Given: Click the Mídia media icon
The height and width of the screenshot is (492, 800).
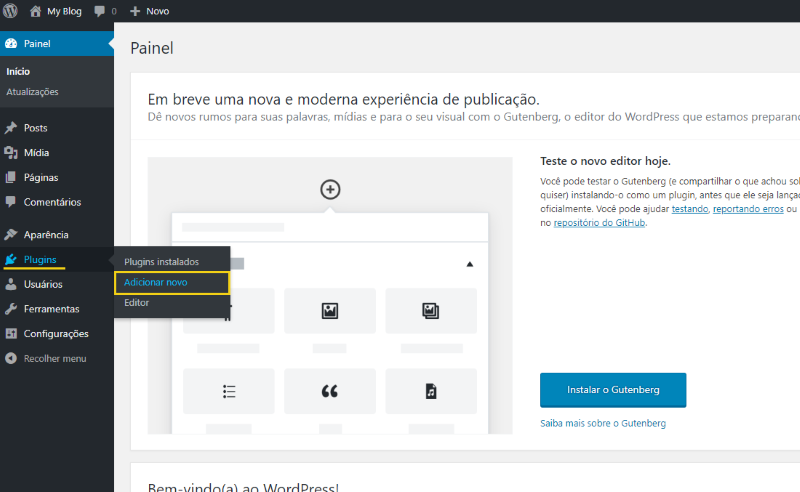Looking at the screenshot, I should (x=11, y=152).
